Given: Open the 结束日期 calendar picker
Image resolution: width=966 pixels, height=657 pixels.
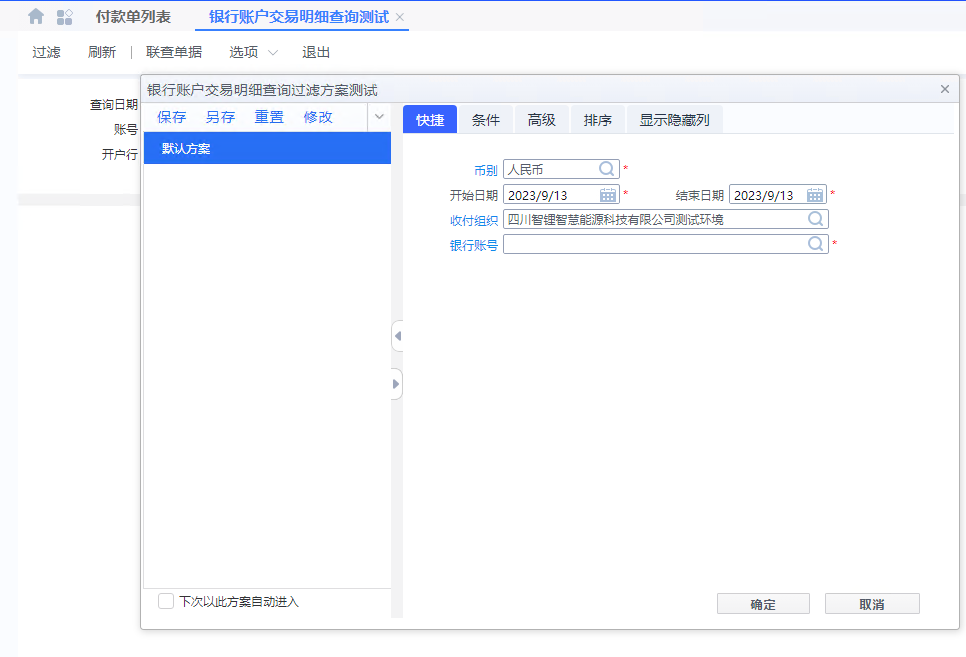Looking at the screenshot, I should [814, 195].
